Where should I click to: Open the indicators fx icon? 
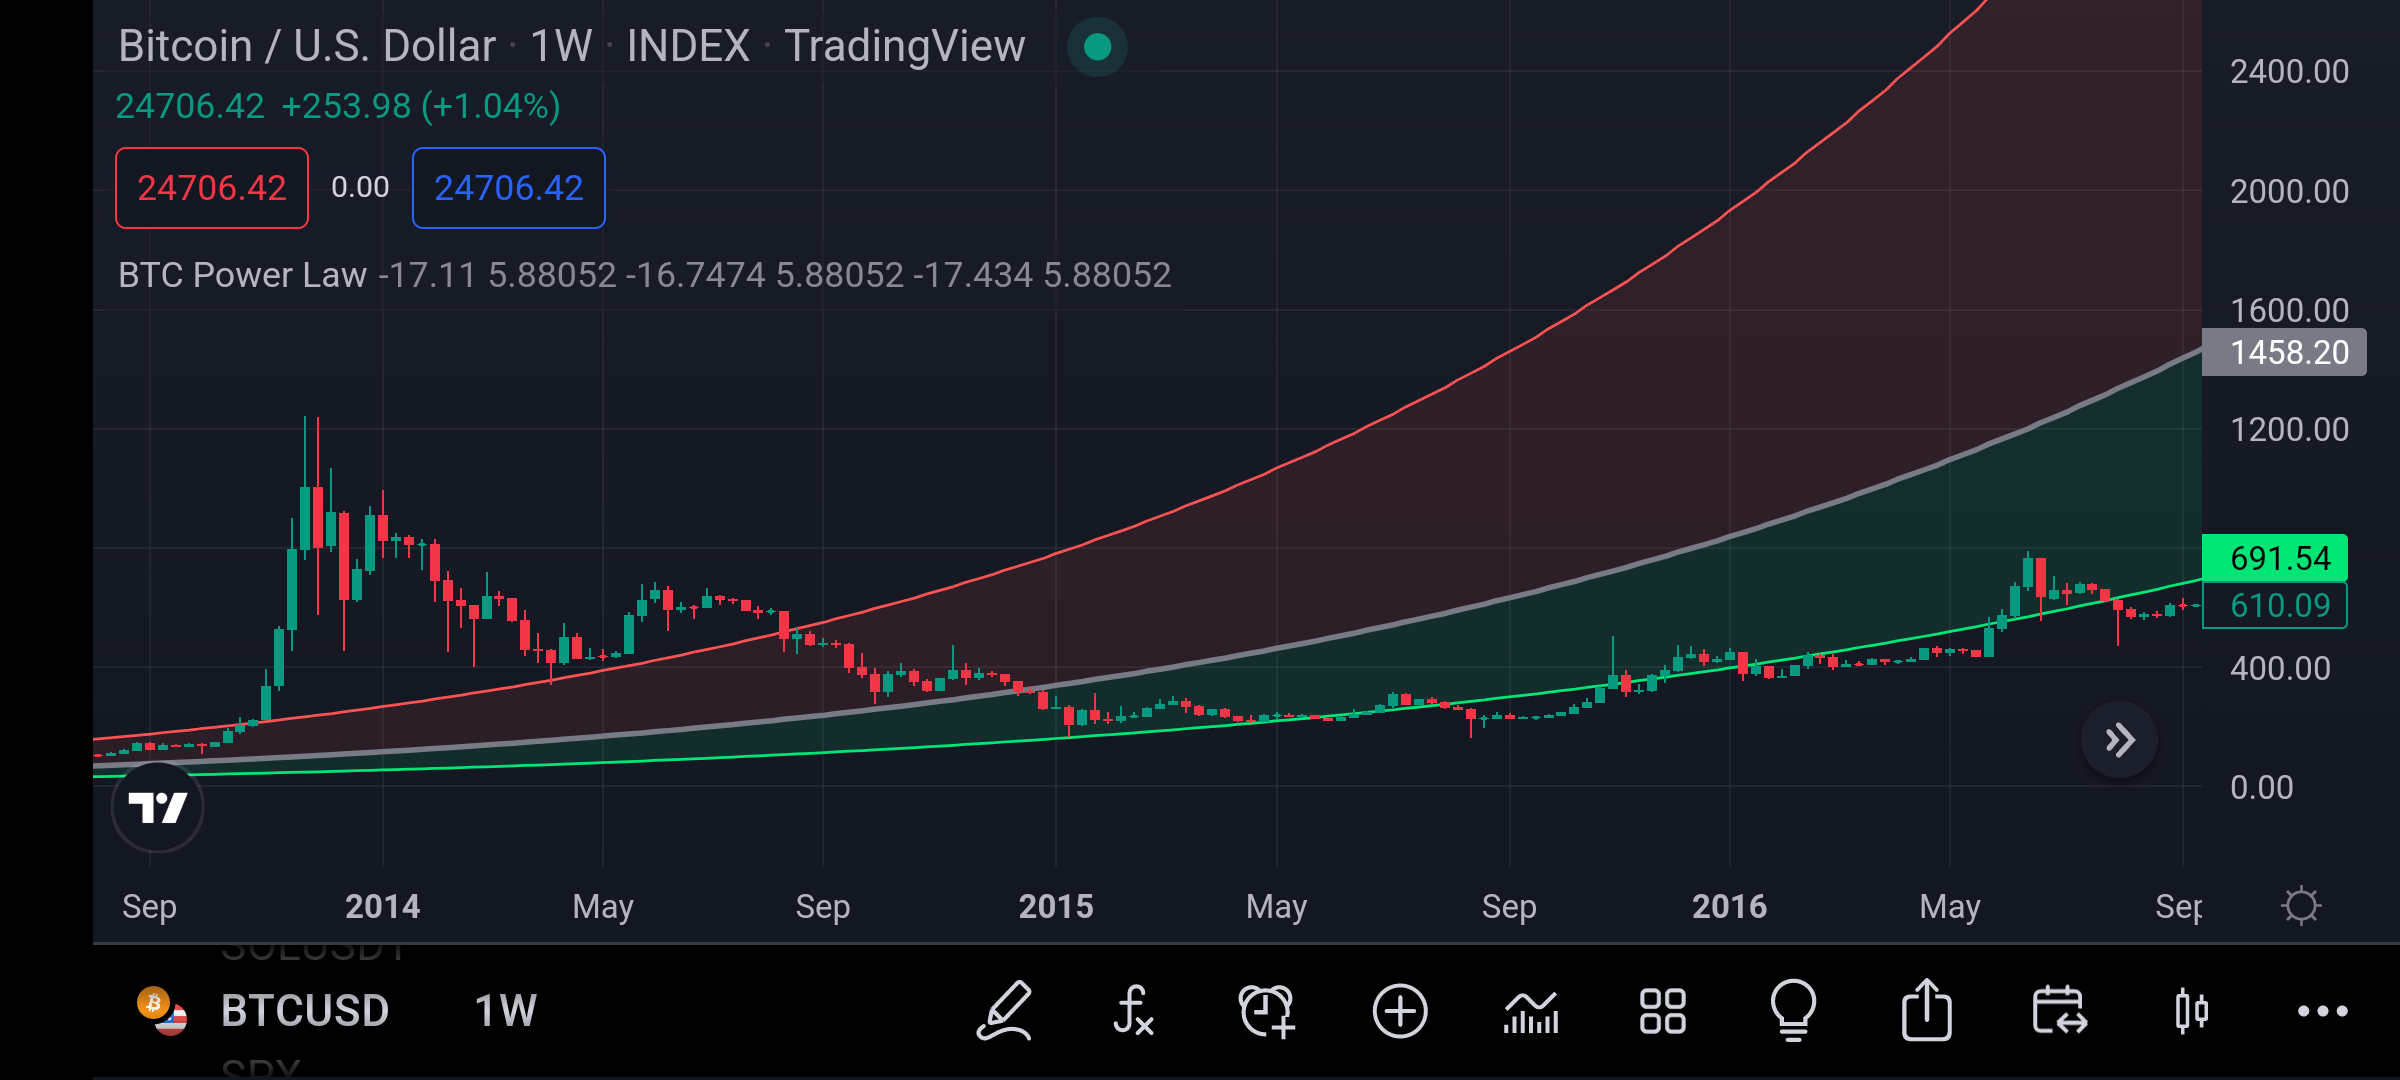click(x=1134, y=1011)
